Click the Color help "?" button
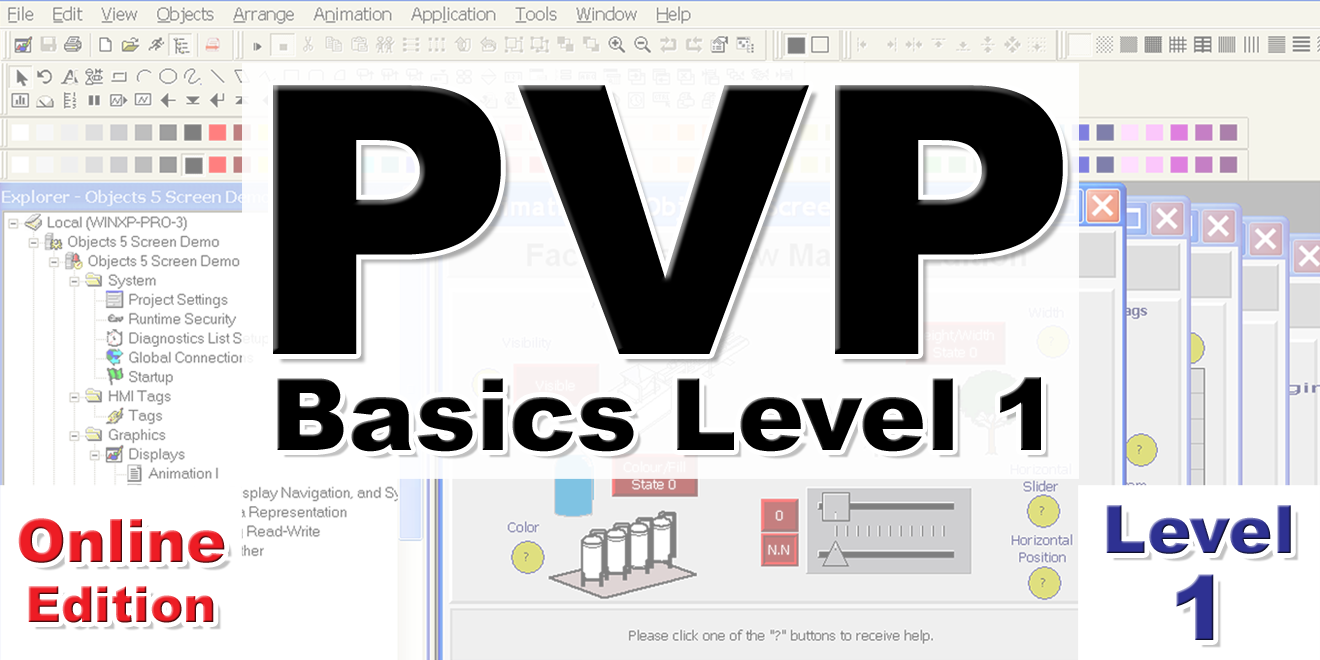The width and height of the screenshot is (1320, 660). click(x=527, y=558)
